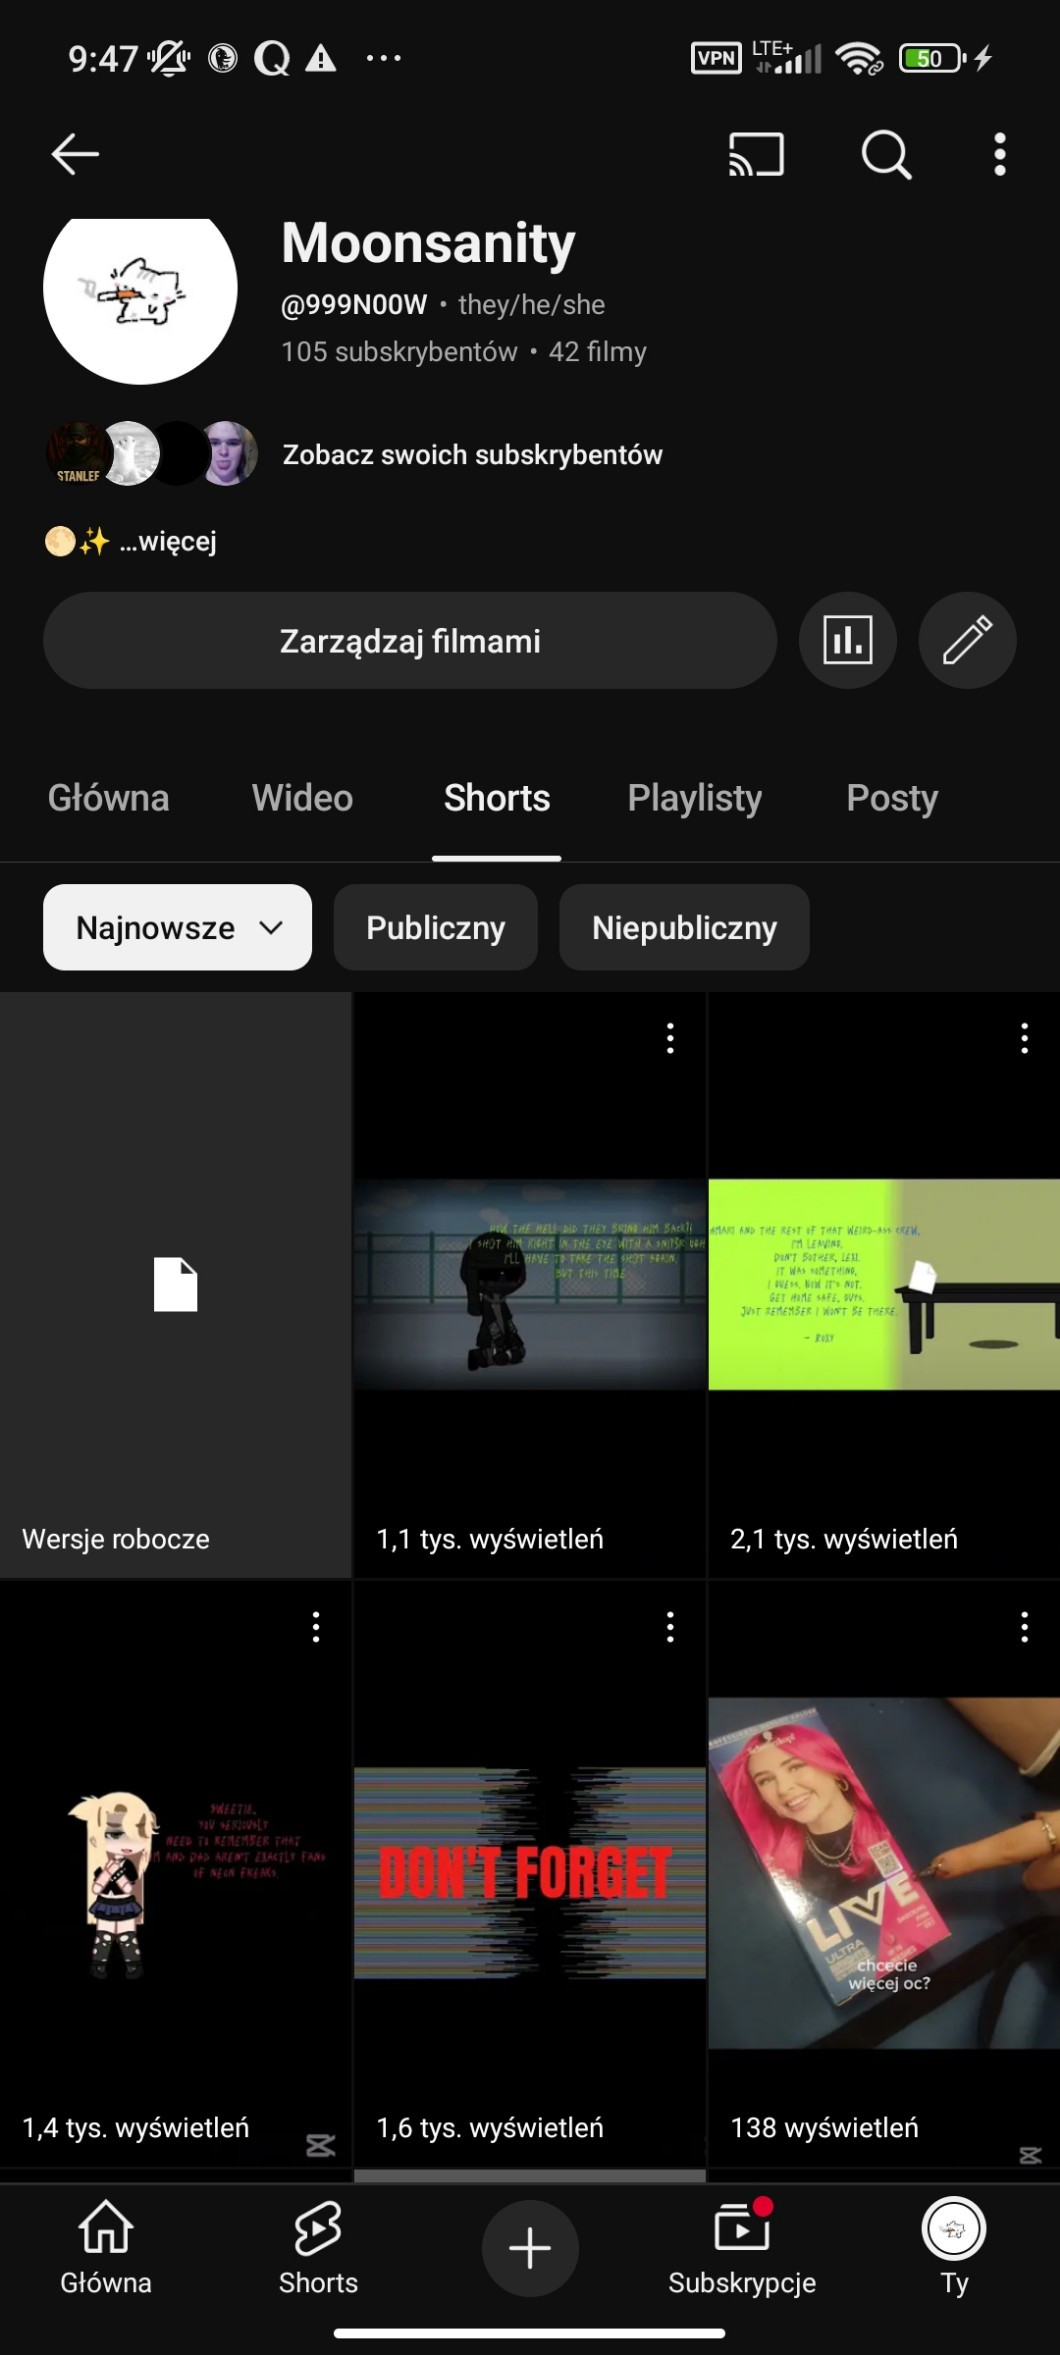This screenshot has height=2355, width=1060.
Task: Tap the pencil edit channel icon
Action: tap(967, 640)
